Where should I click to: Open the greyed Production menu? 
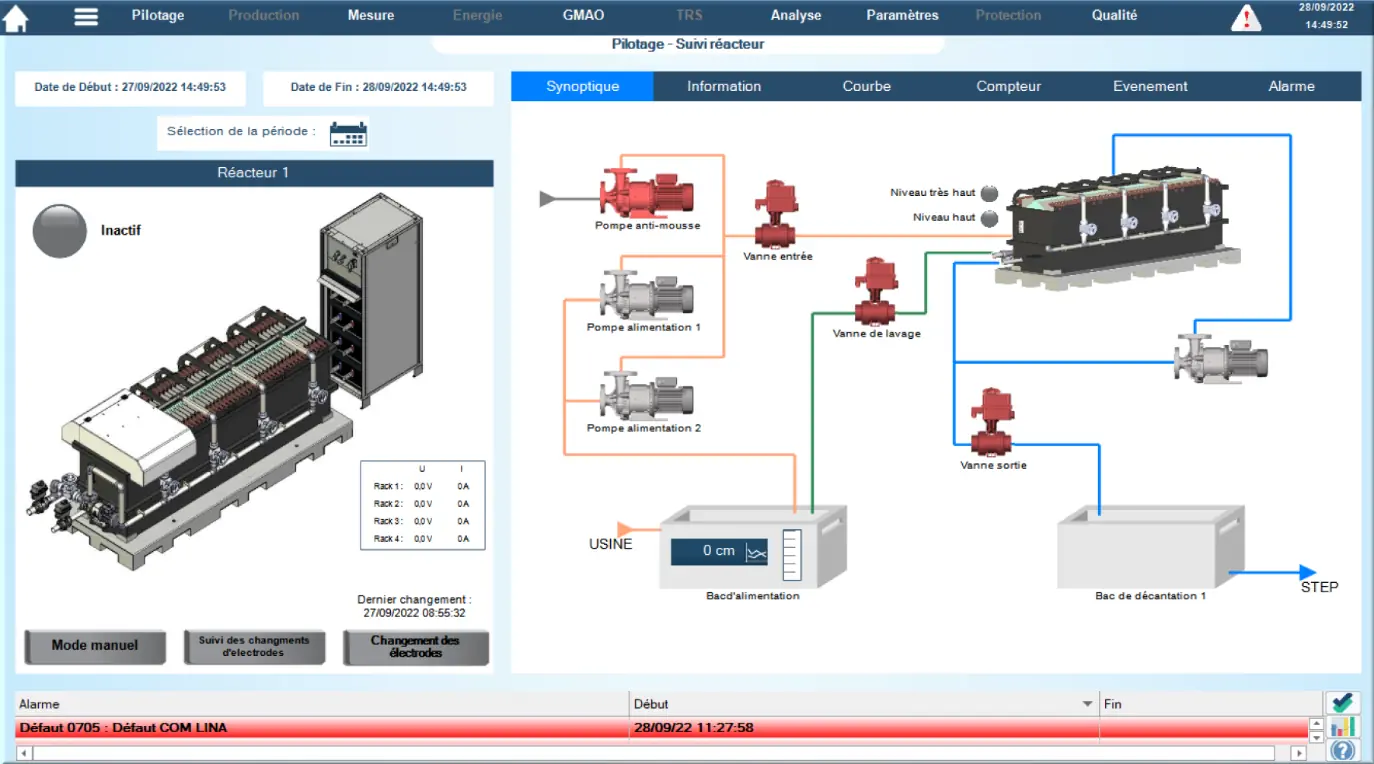pyautogui.click(x=264, y=15)
